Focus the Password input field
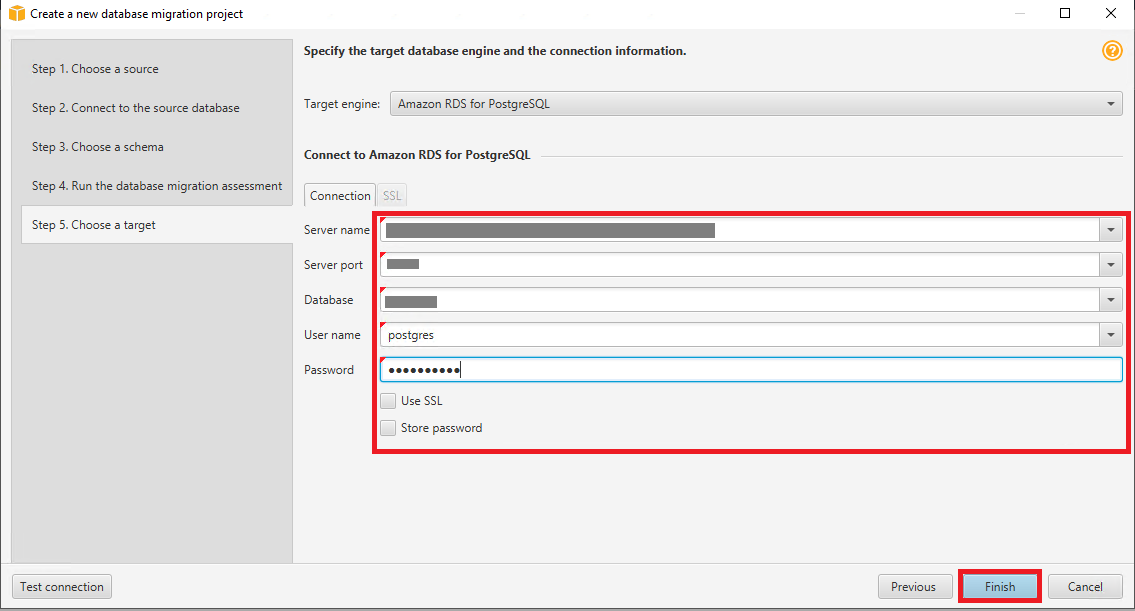This screenshot has height=611, width=1135. (x=750, y=370)
